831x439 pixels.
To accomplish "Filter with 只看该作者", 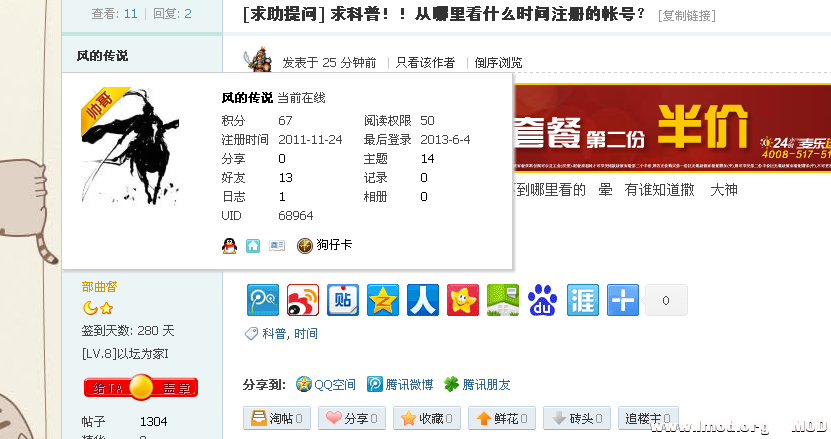I will coord(425,63).
